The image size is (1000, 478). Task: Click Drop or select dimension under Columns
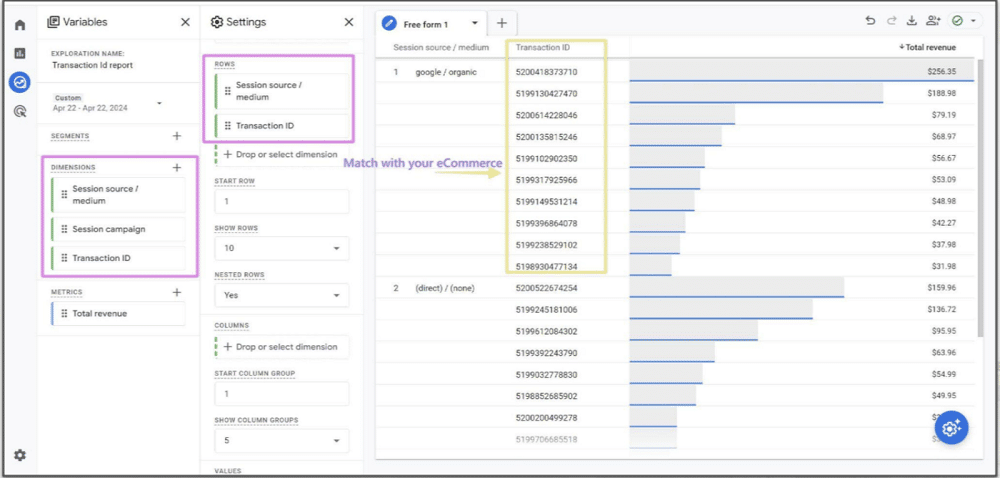(281, 347)
